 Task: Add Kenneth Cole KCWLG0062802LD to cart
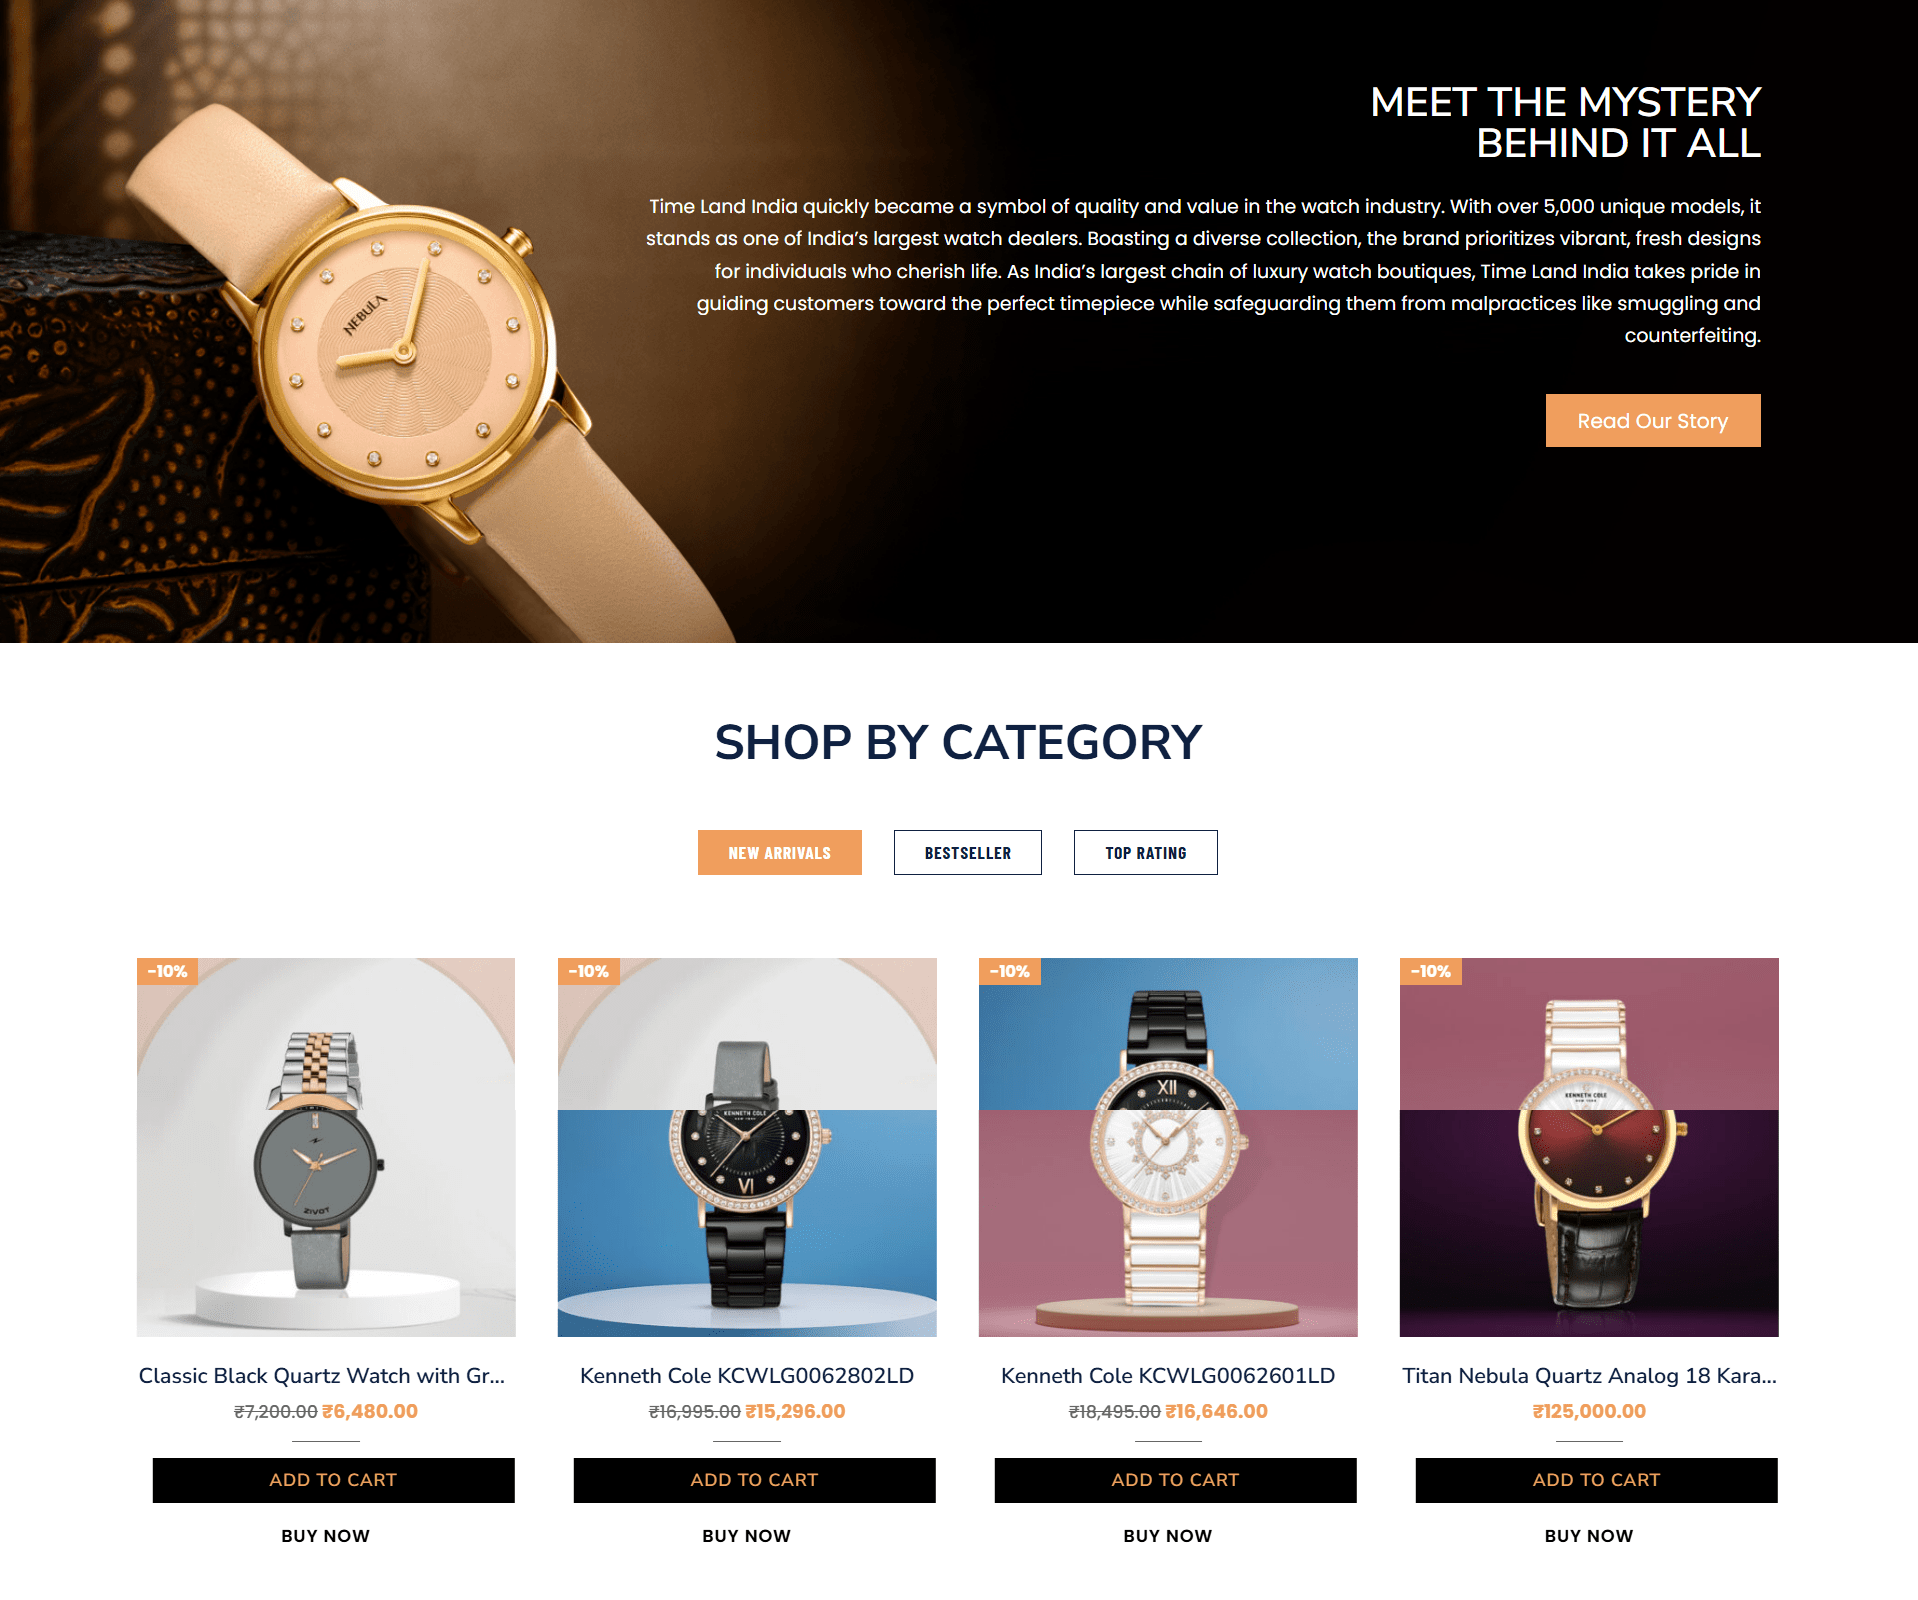754,1480
